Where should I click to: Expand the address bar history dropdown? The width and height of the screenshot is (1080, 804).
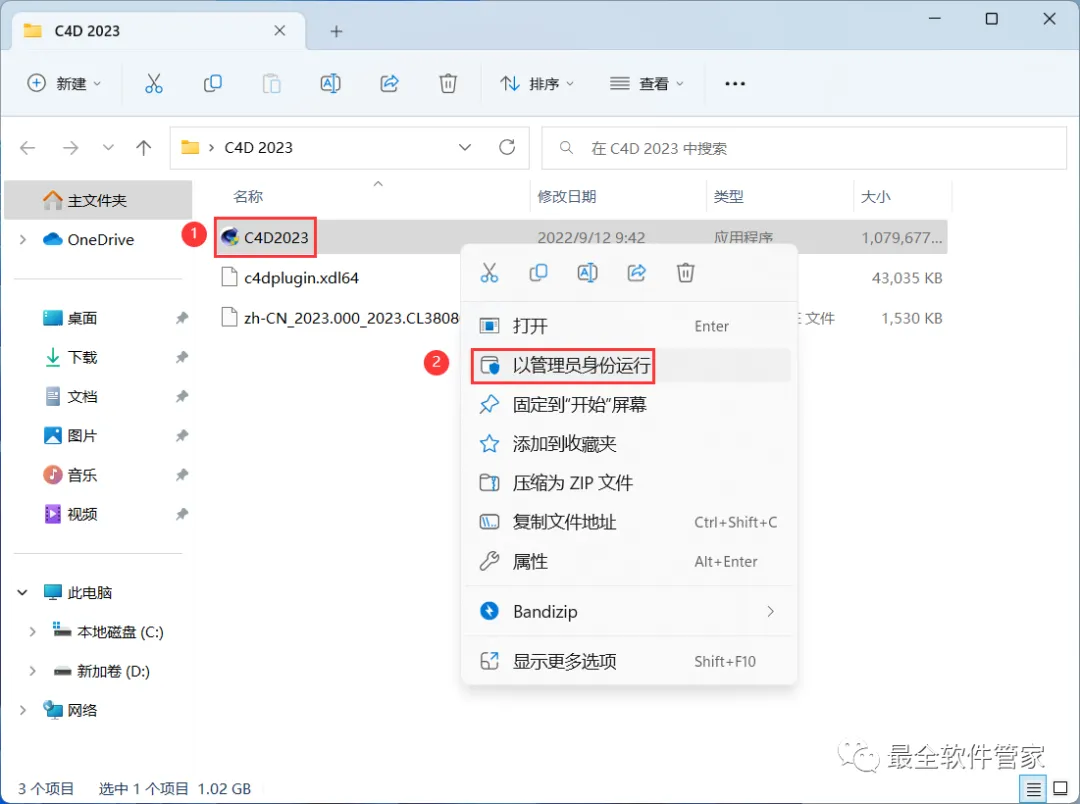[465, 147]
